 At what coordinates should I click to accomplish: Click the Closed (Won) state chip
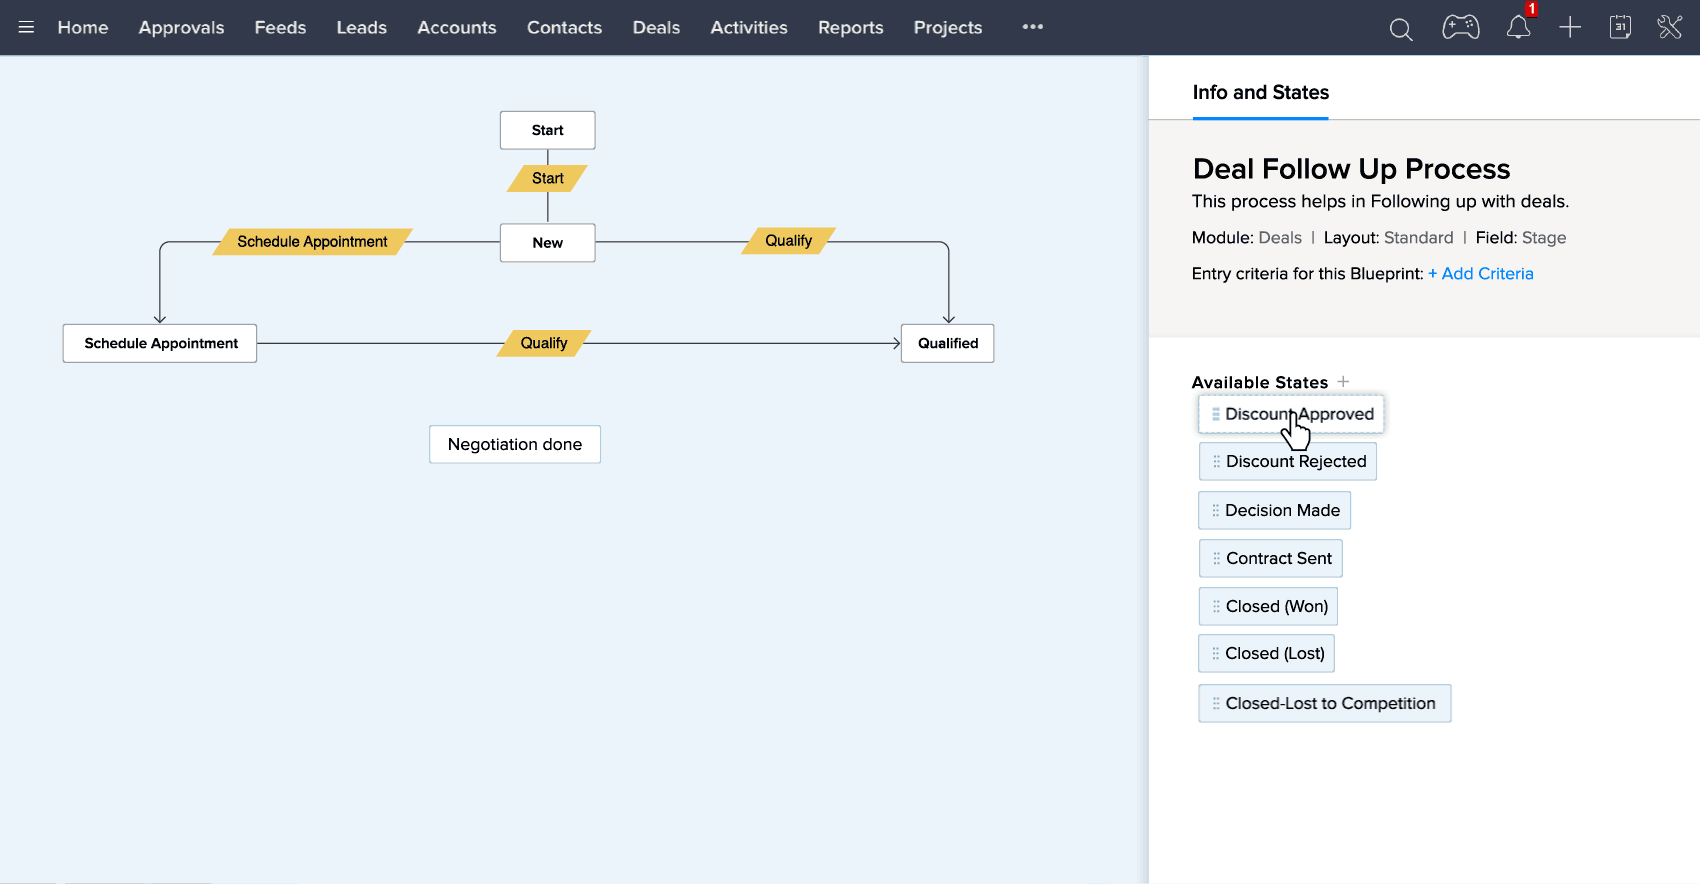pos(1268,607)
